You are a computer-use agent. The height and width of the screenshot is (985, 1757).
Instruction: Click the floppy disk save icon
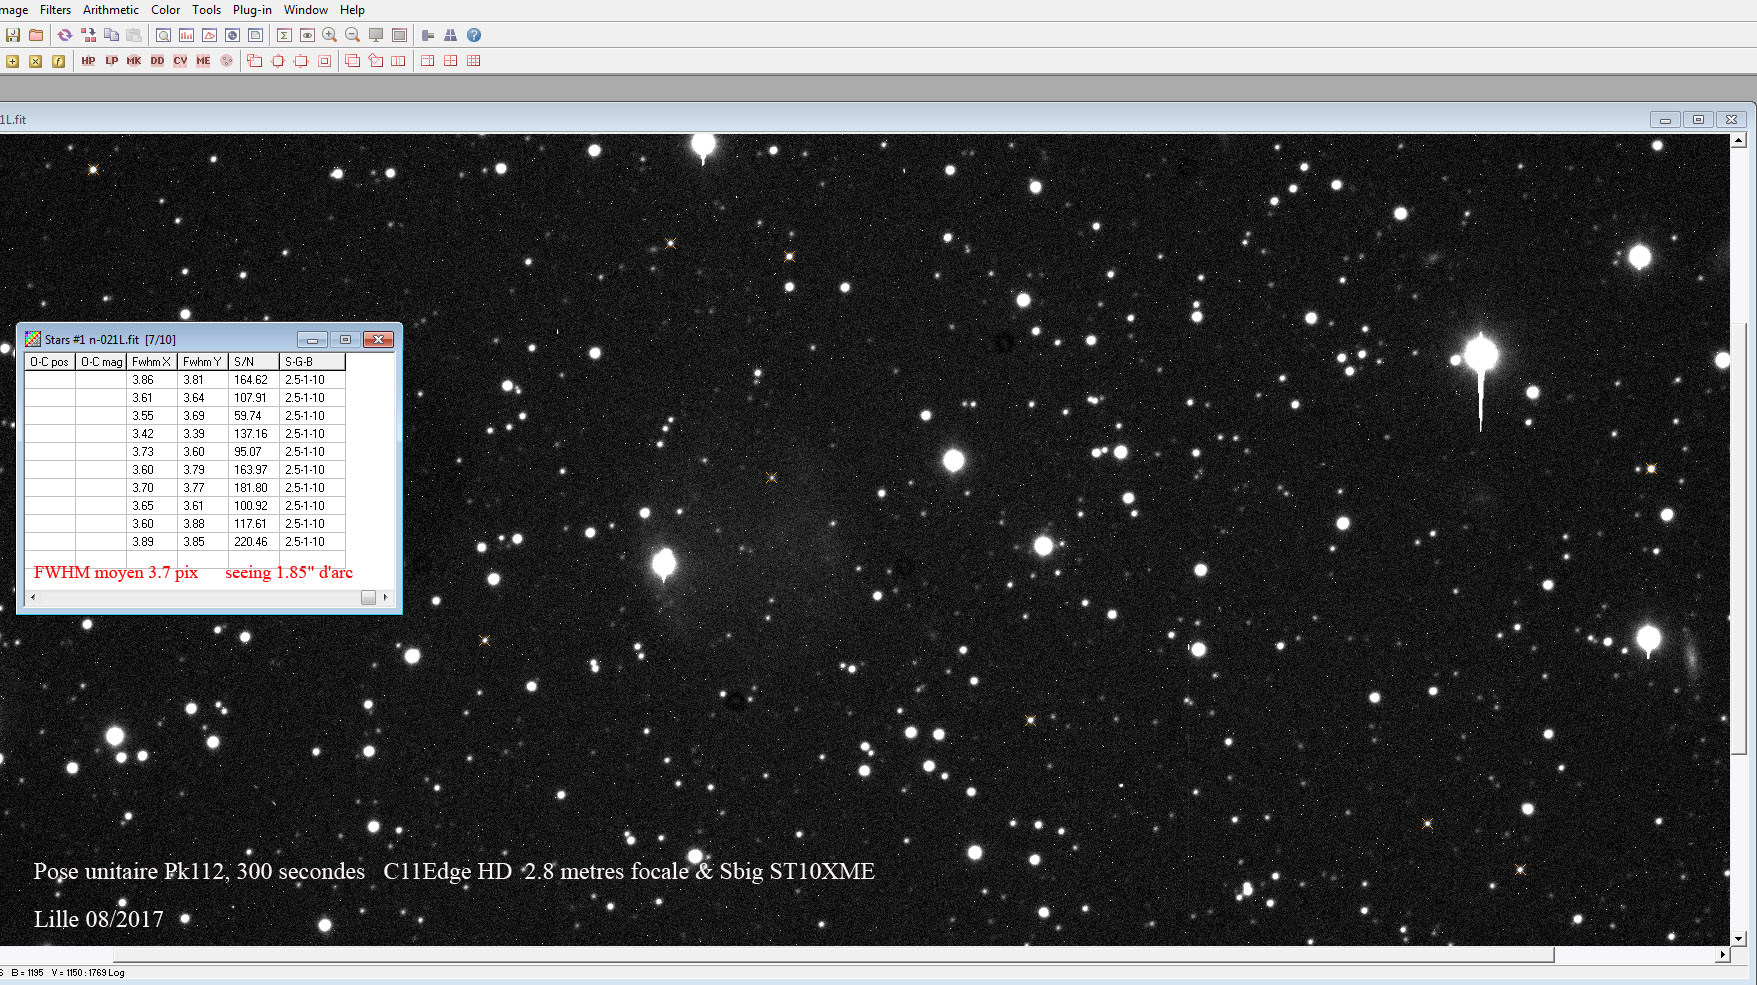[13, 35]
